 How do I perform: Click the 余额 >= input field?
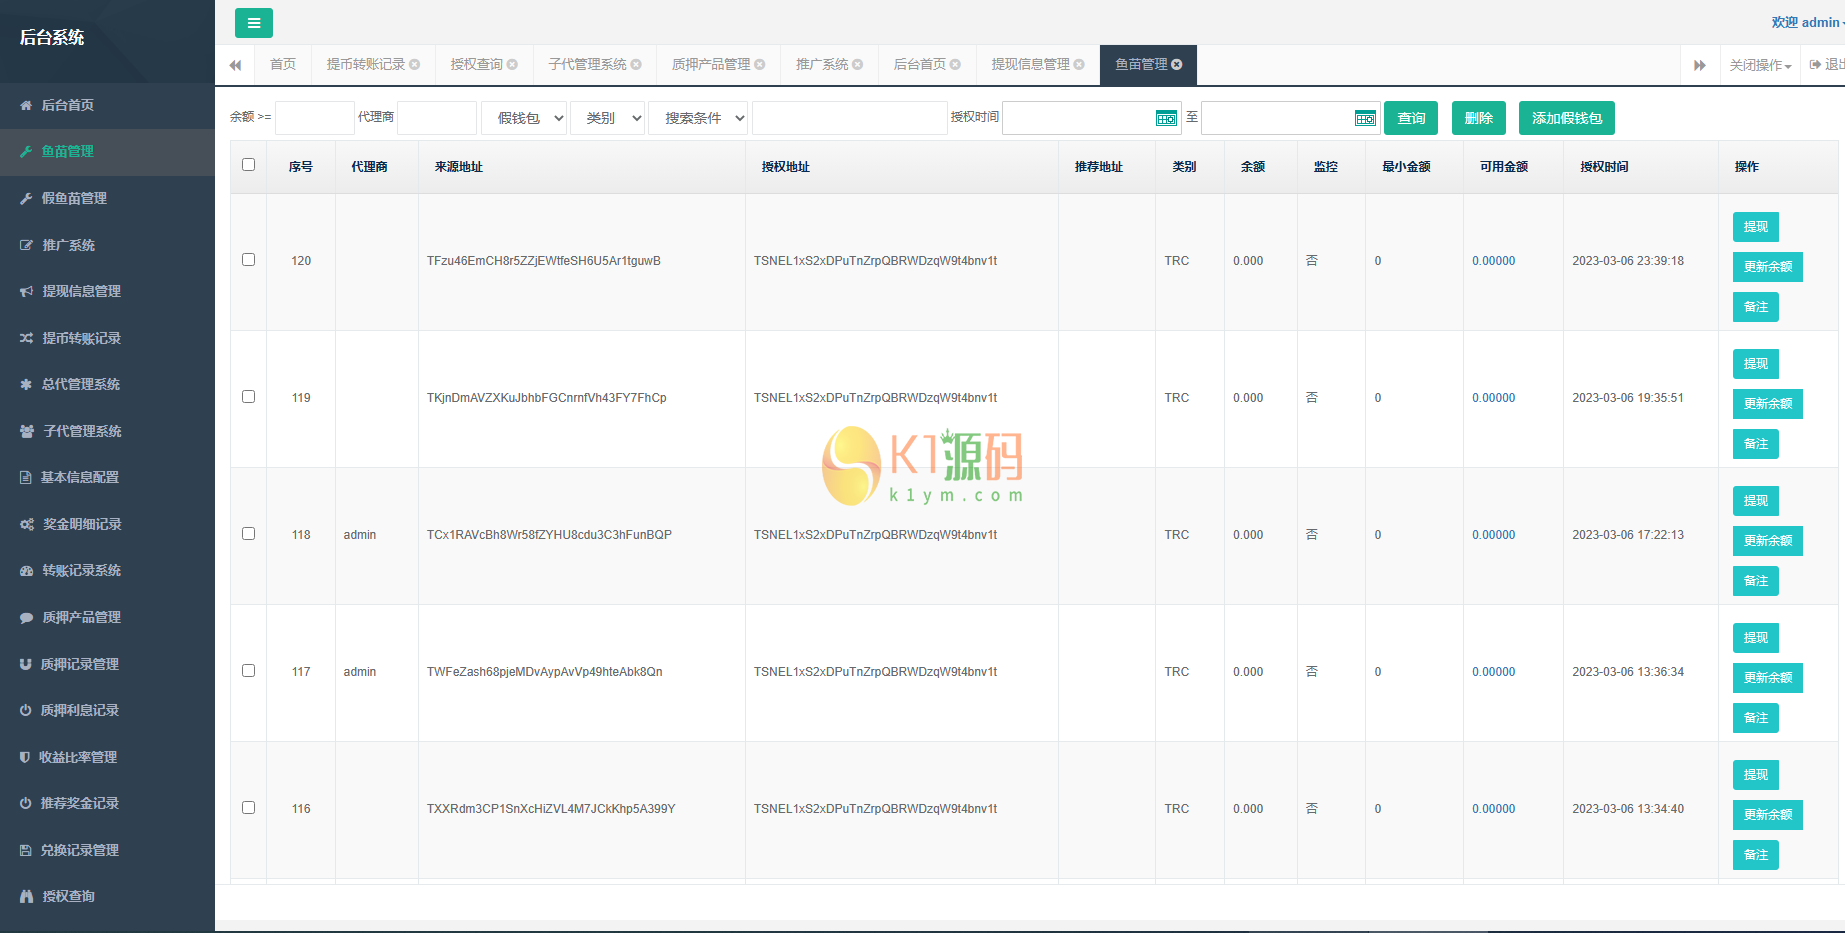314,118
